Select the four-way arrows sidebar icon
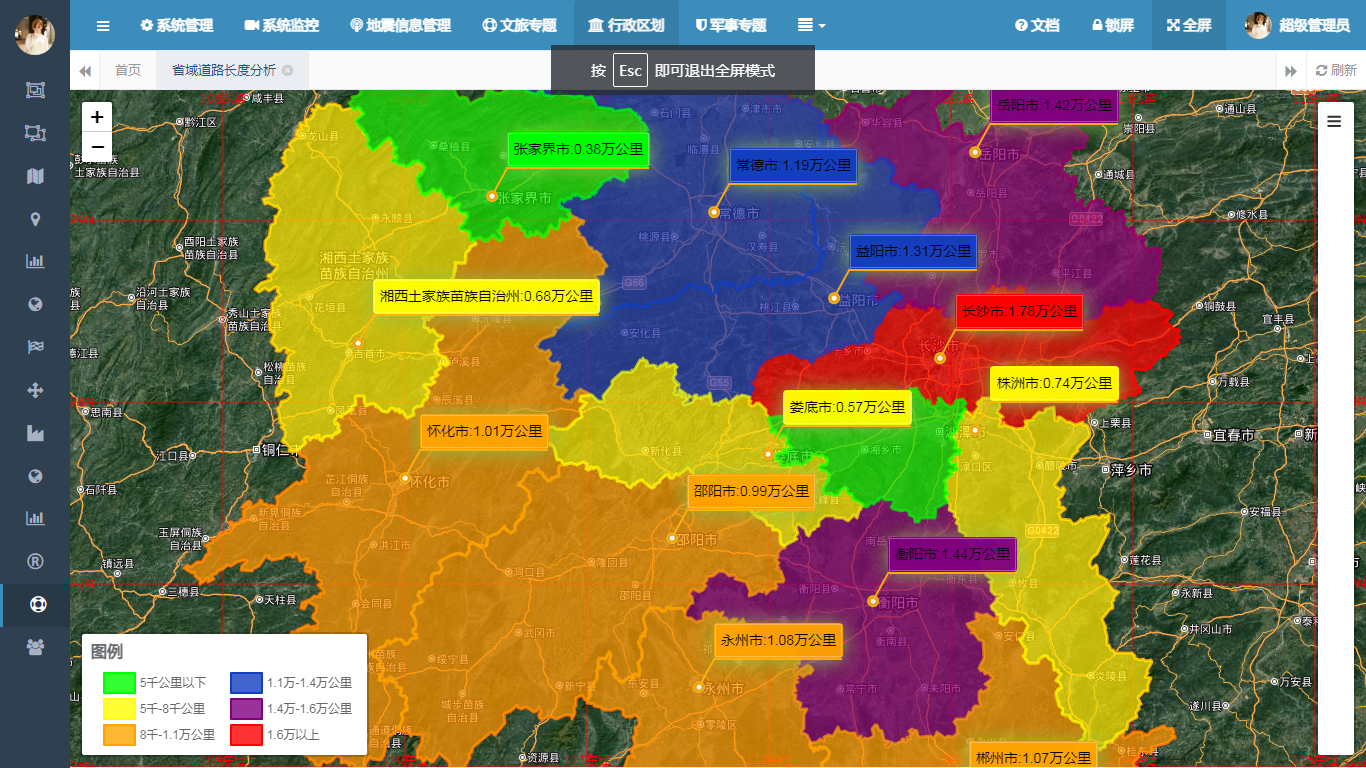1366x768 pixels. [35, 391]
